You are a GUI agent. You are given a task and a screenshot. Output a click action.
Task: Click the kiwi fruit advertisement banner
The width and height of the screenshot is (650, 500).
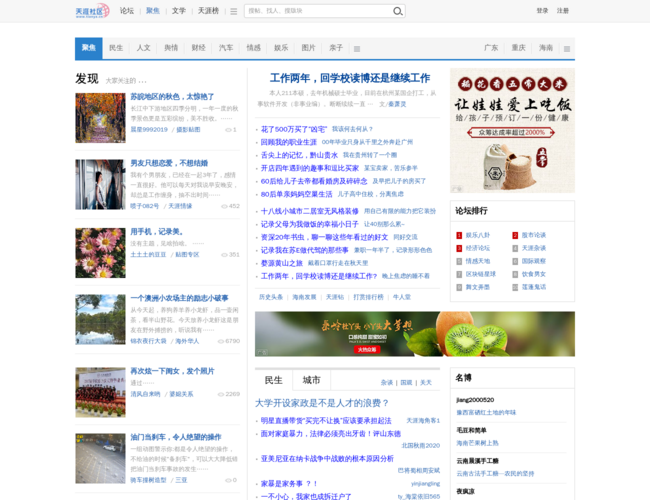[415, 334]
